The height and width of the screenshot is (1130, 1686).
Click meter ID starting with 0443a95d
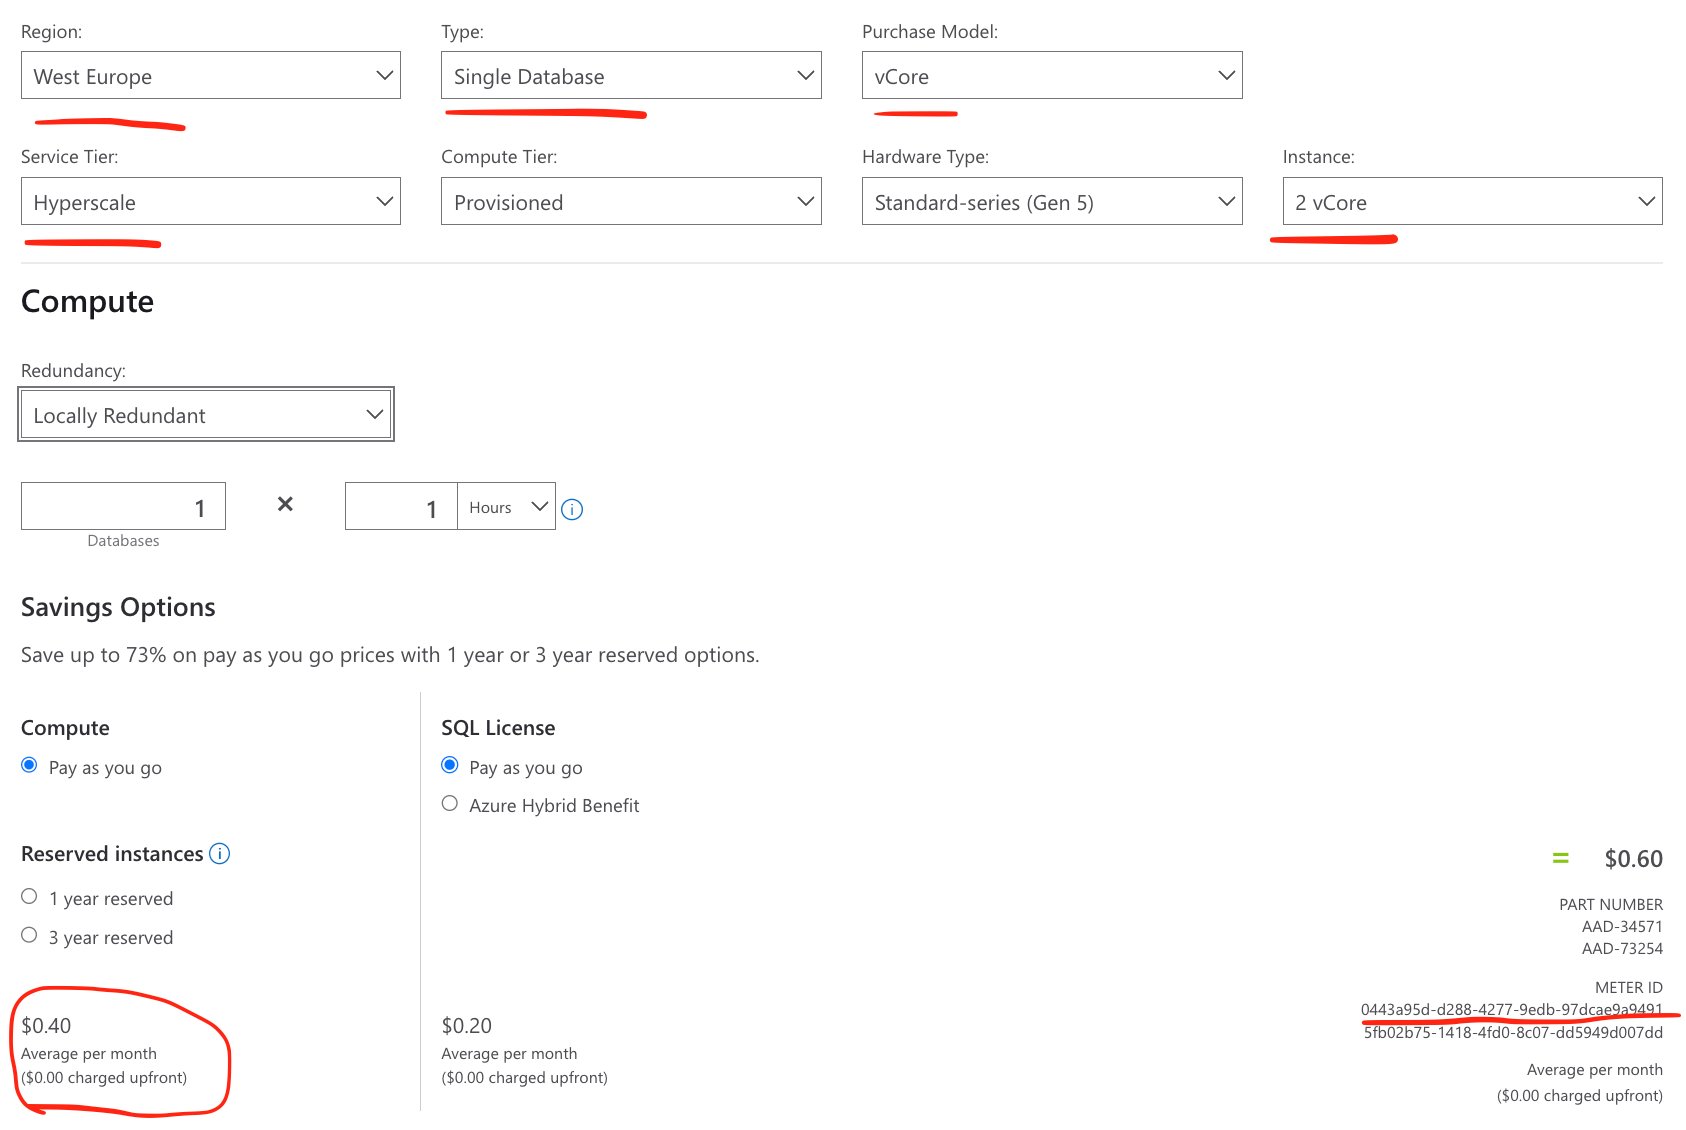[x=1512, y=1010]
